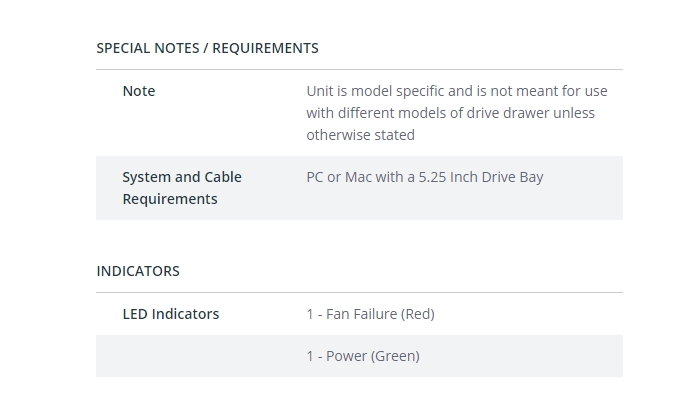The height and width of the screenshot is (412, 686).
Task: Click the LED Indicators label
Action: pos(171,314)
